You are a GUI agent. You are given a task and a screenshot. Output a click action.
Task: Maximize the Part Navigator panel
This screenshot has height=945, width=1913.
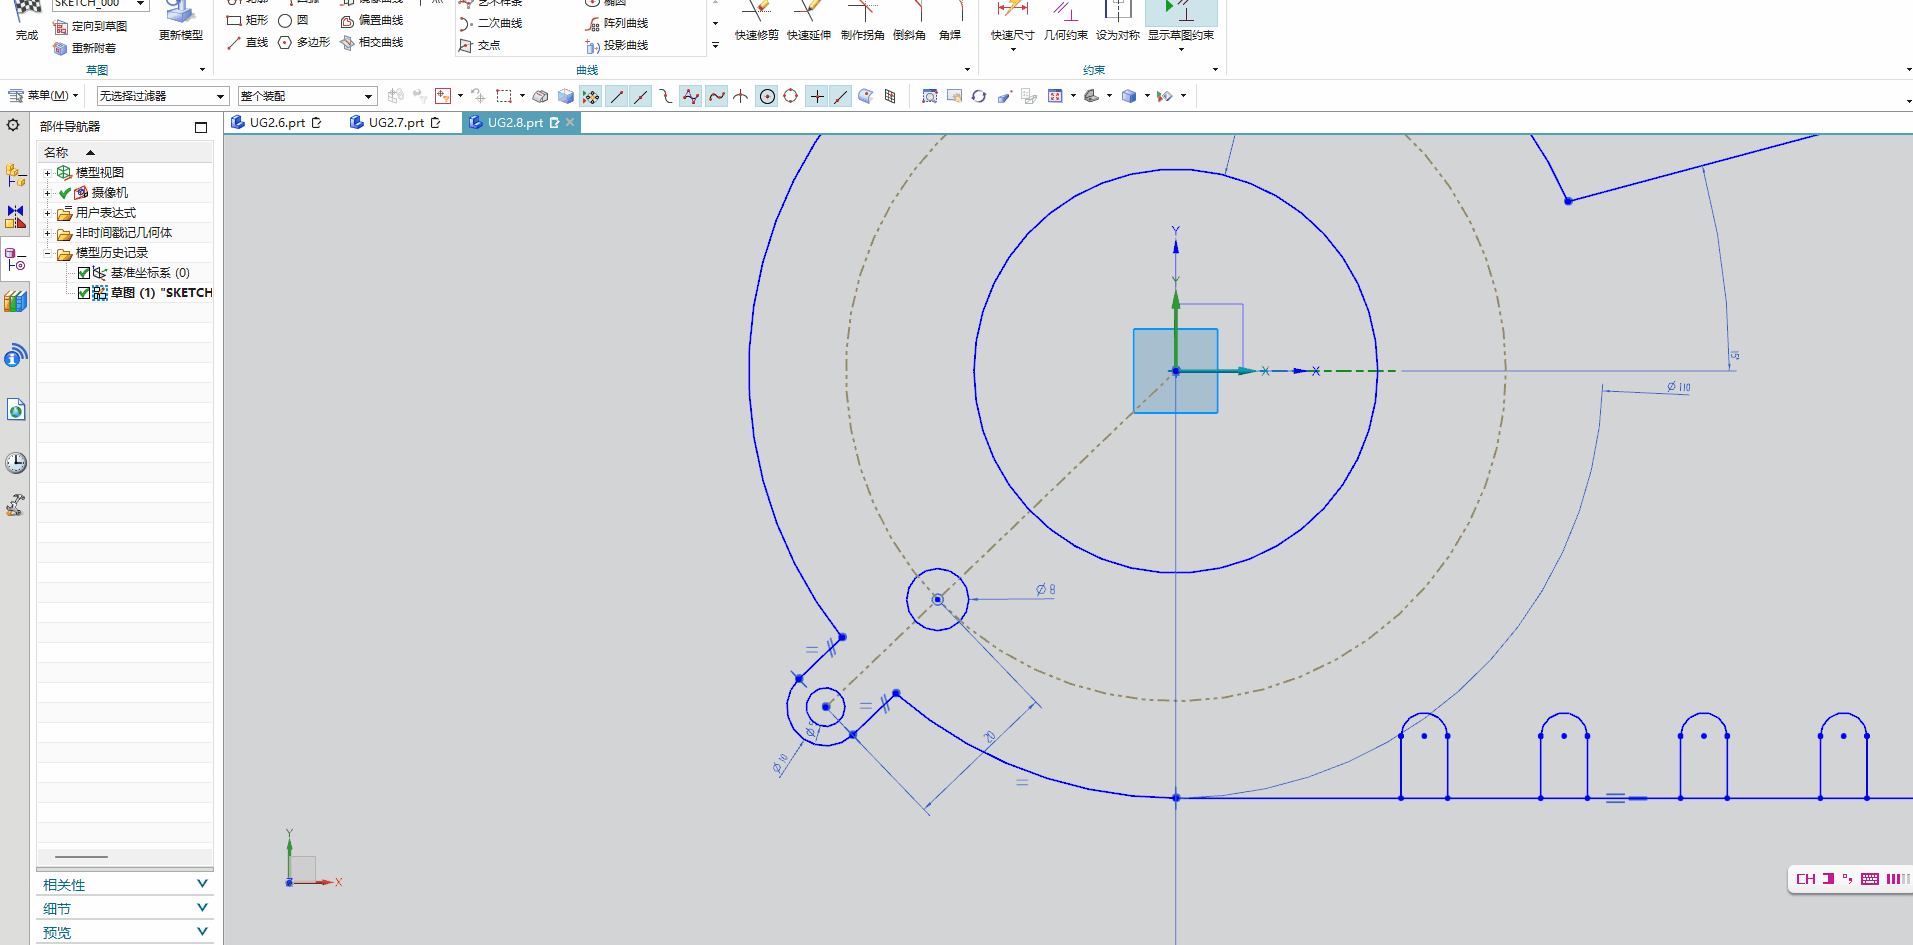pyautogui.click(x=201, y=127)
